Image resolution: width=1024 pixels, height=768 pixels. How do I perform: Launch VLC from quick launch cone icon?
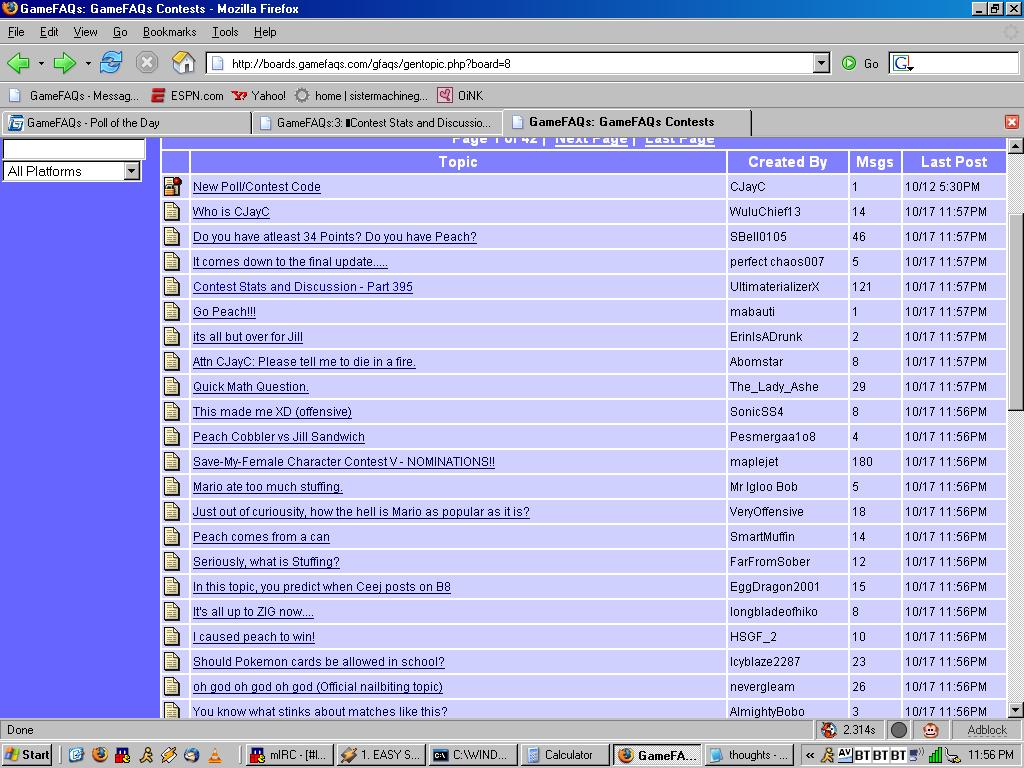click(x=215, y=755)
